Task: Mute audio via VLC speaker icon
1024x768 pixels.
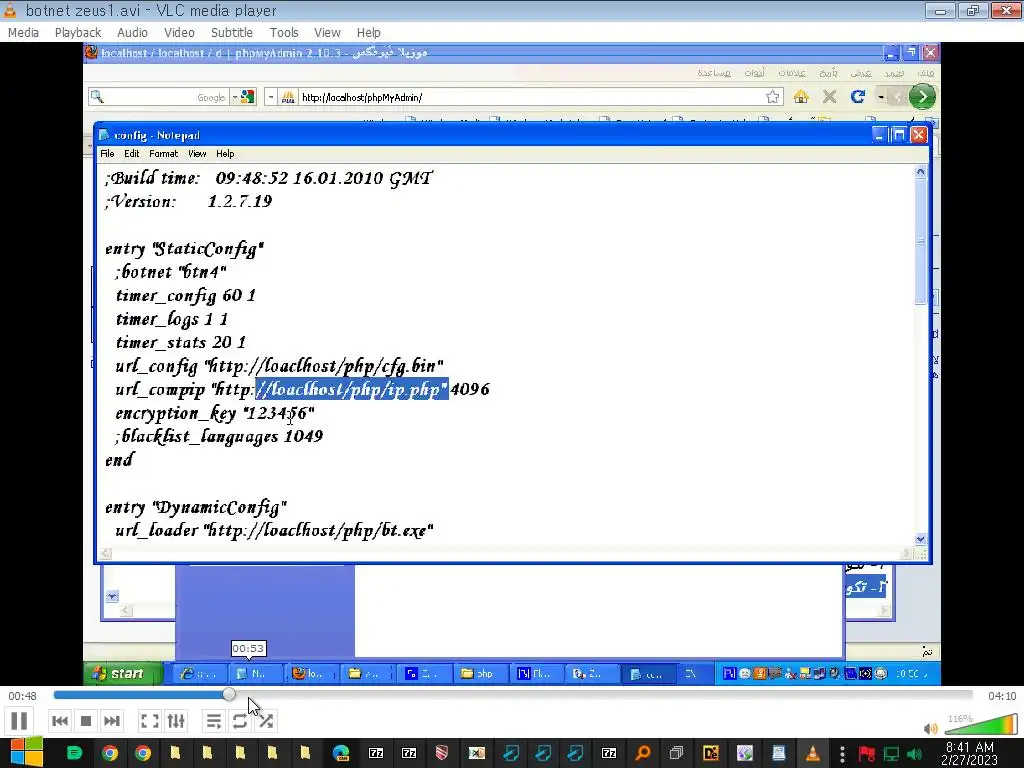Action: (931, 728)
